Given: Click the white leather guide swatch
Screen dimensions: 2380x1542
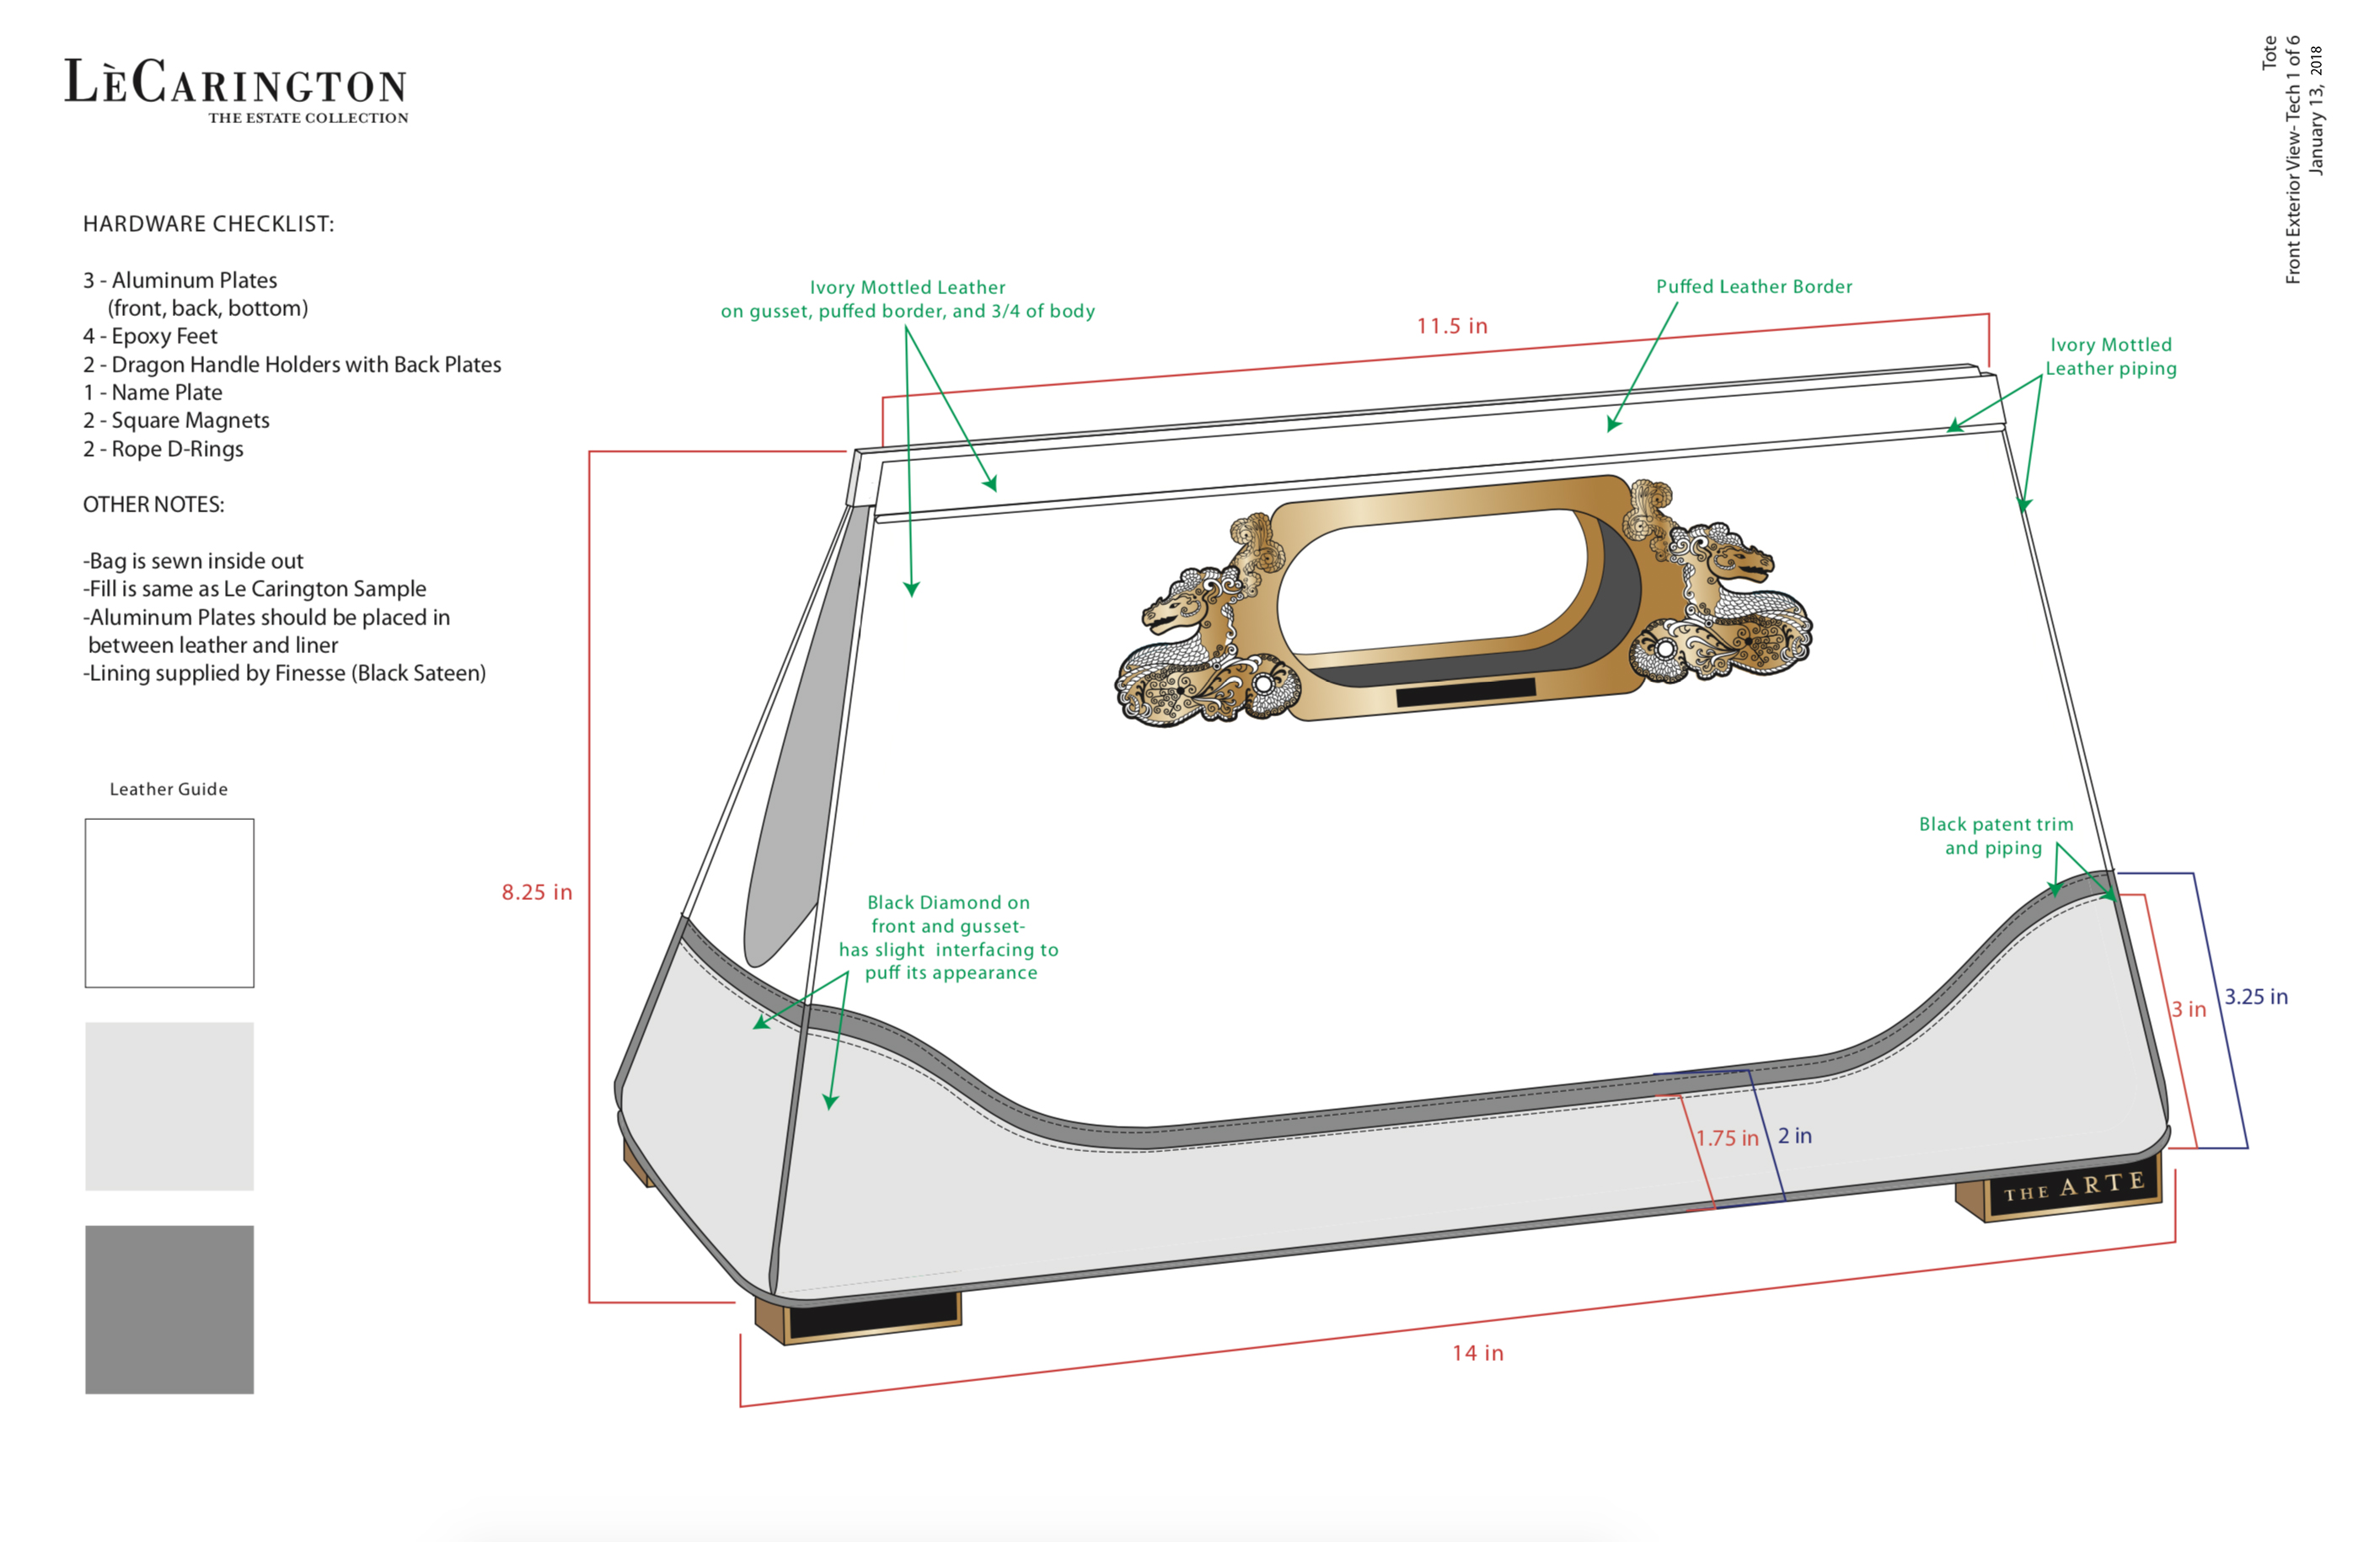Looking at the screenshot, I should coord(169,903).
